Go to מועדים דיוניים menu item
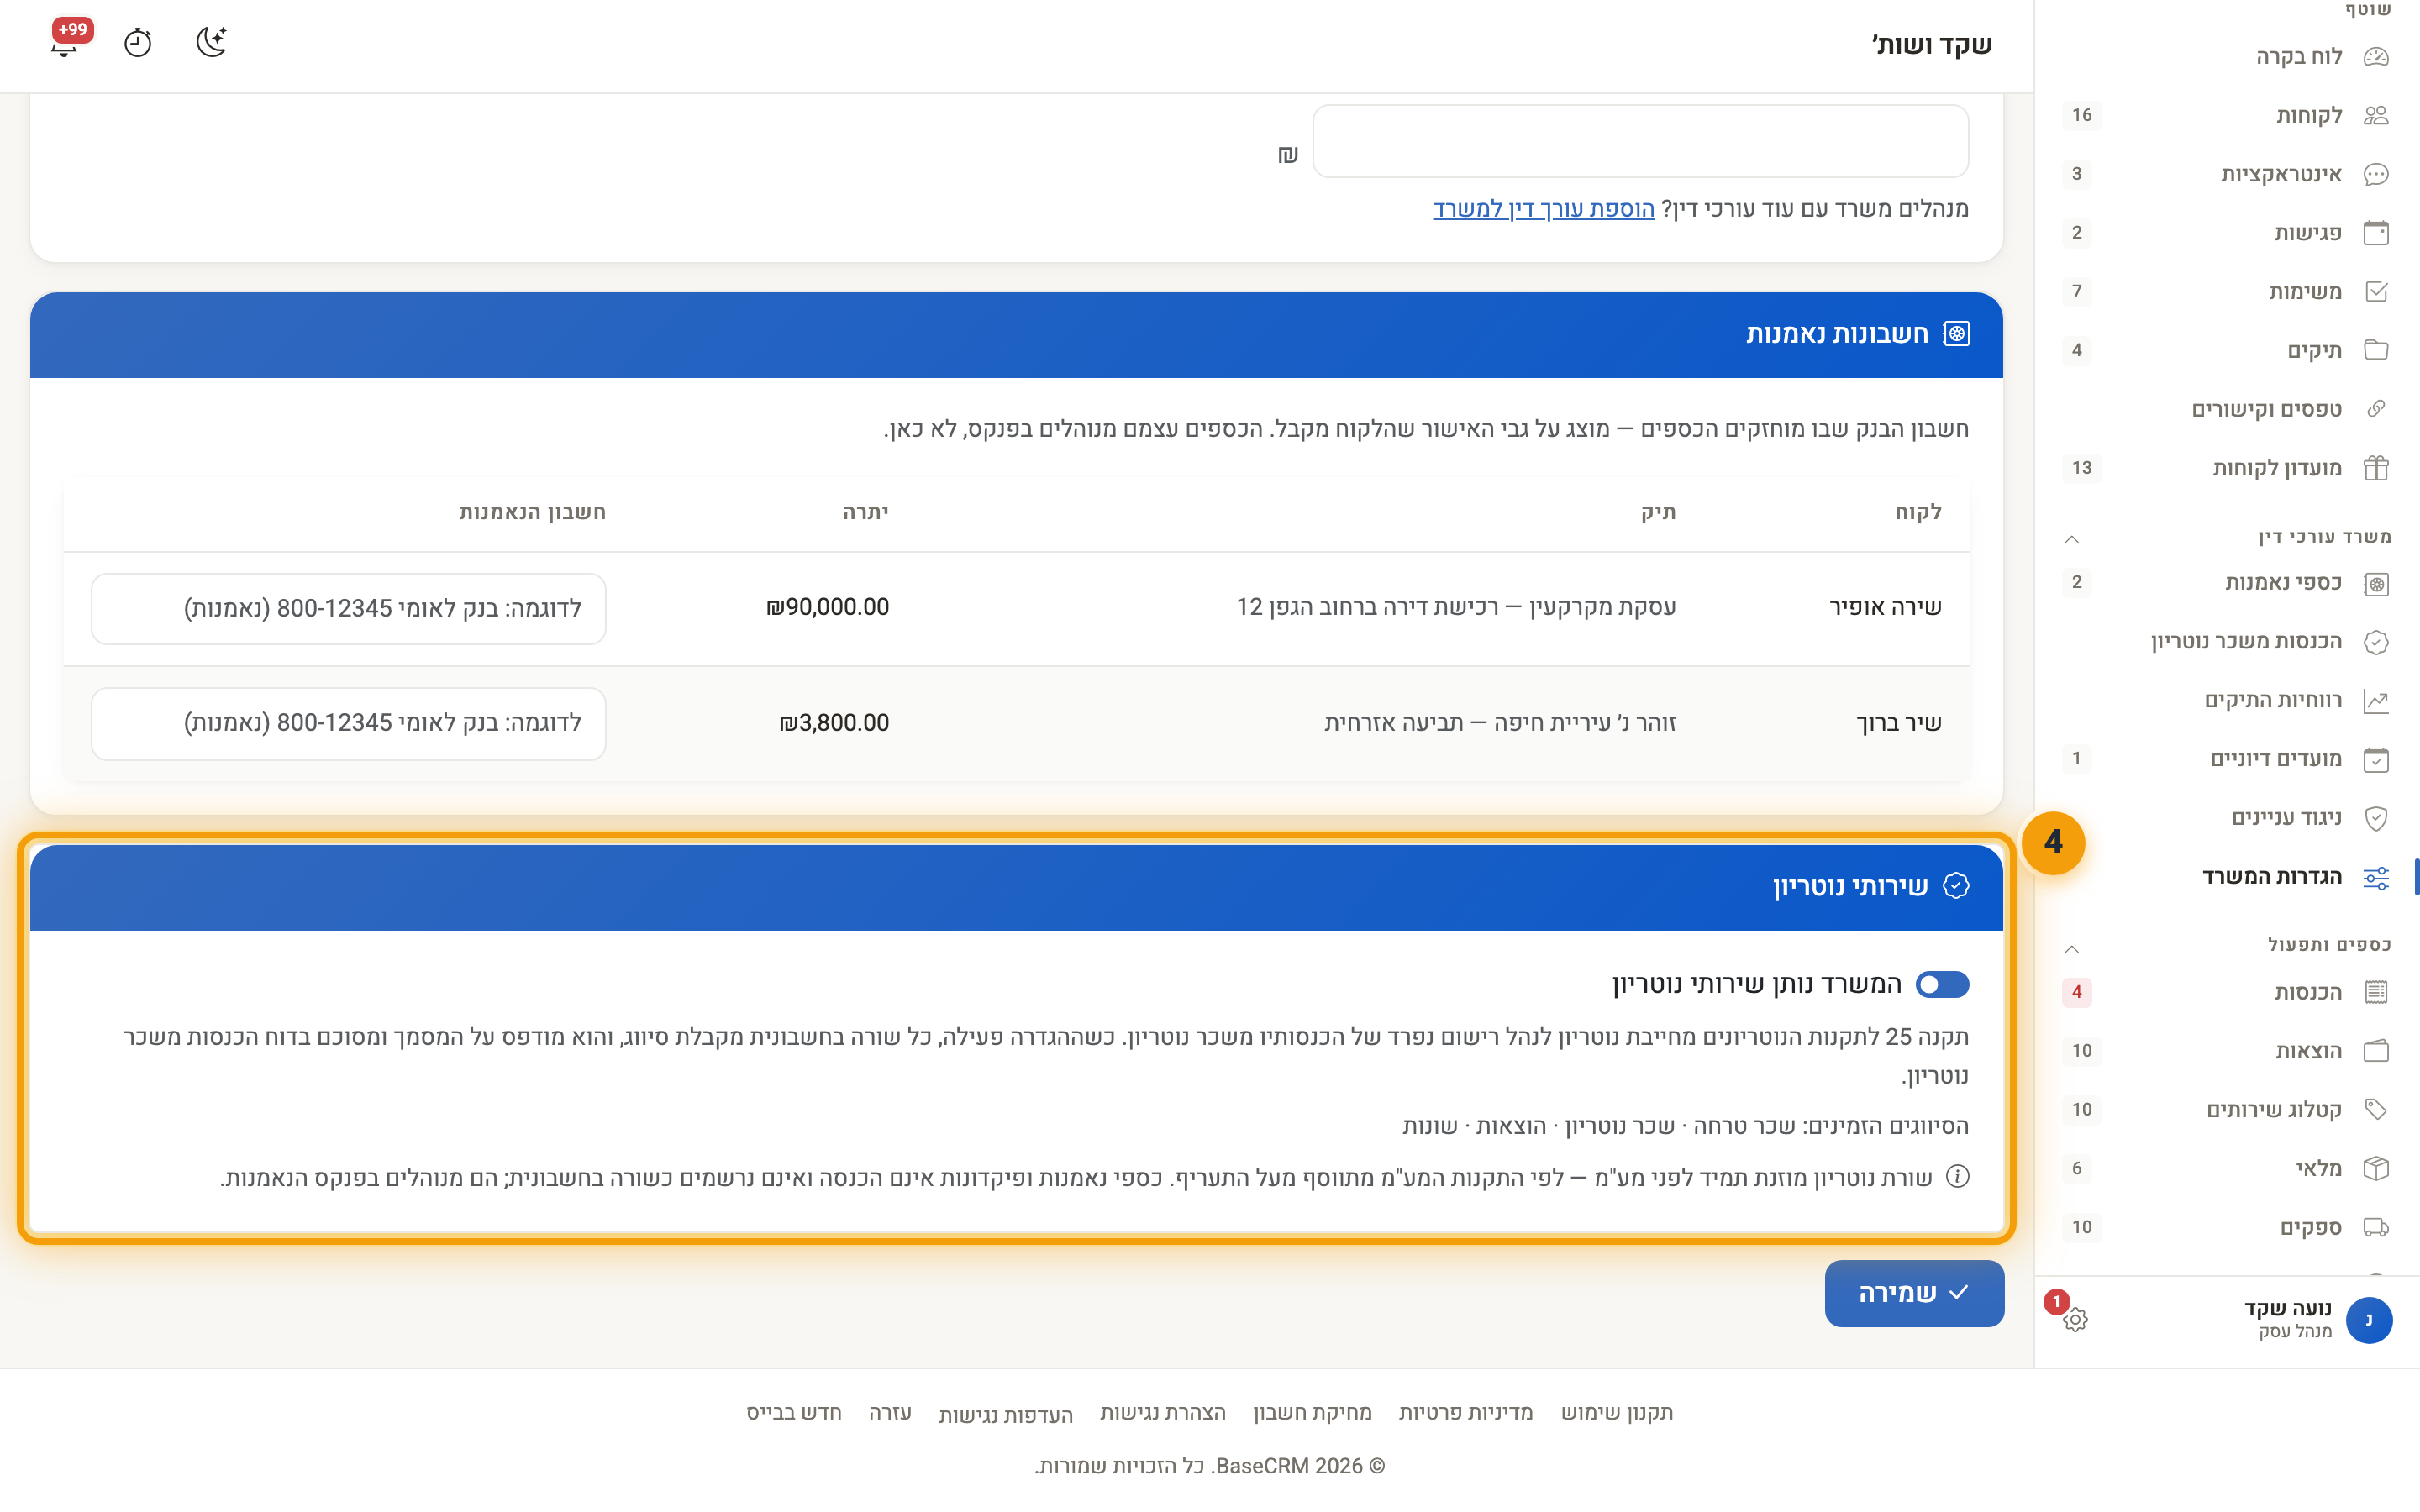The width and height of the screenshot is (2420, 1512). pos(2226,760)
